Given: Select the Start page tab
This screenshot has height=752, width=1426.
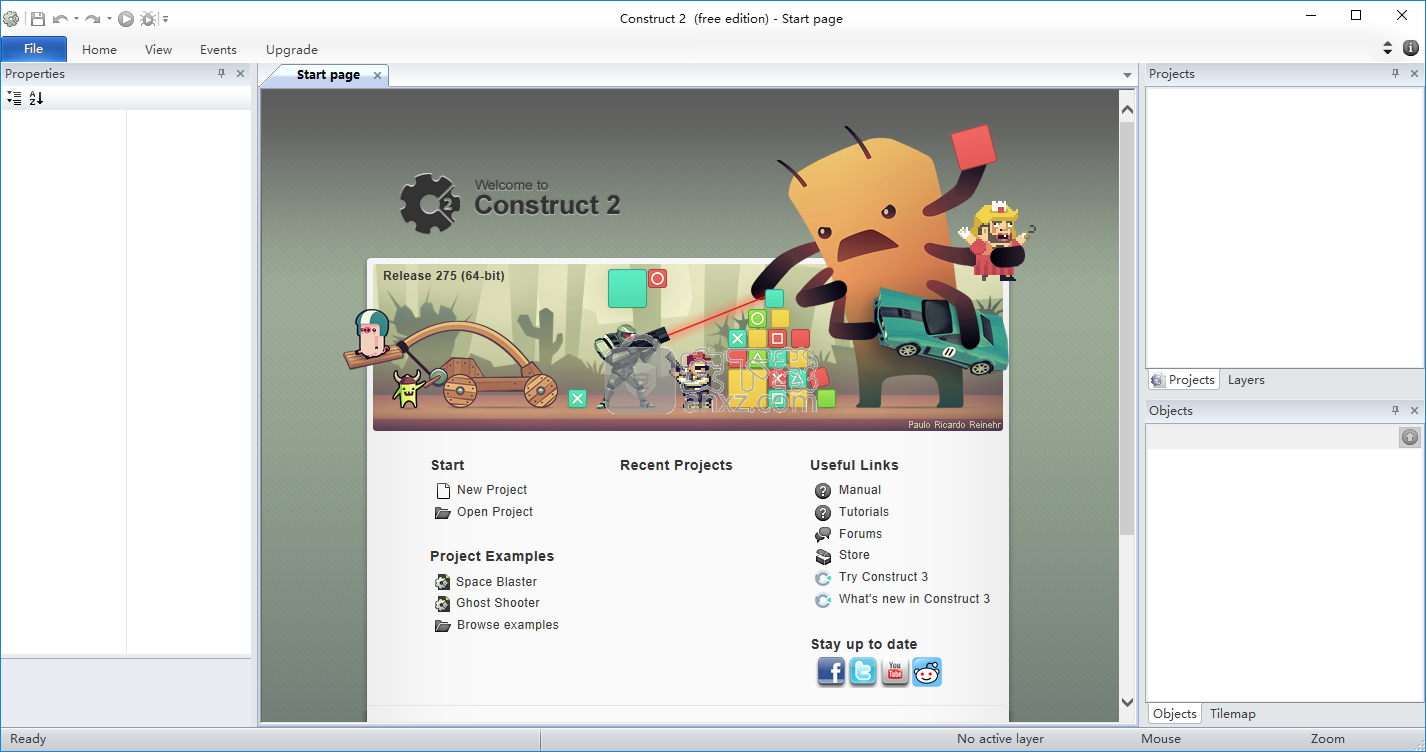Looking at the screenshot, I should (x=328, y=75).
